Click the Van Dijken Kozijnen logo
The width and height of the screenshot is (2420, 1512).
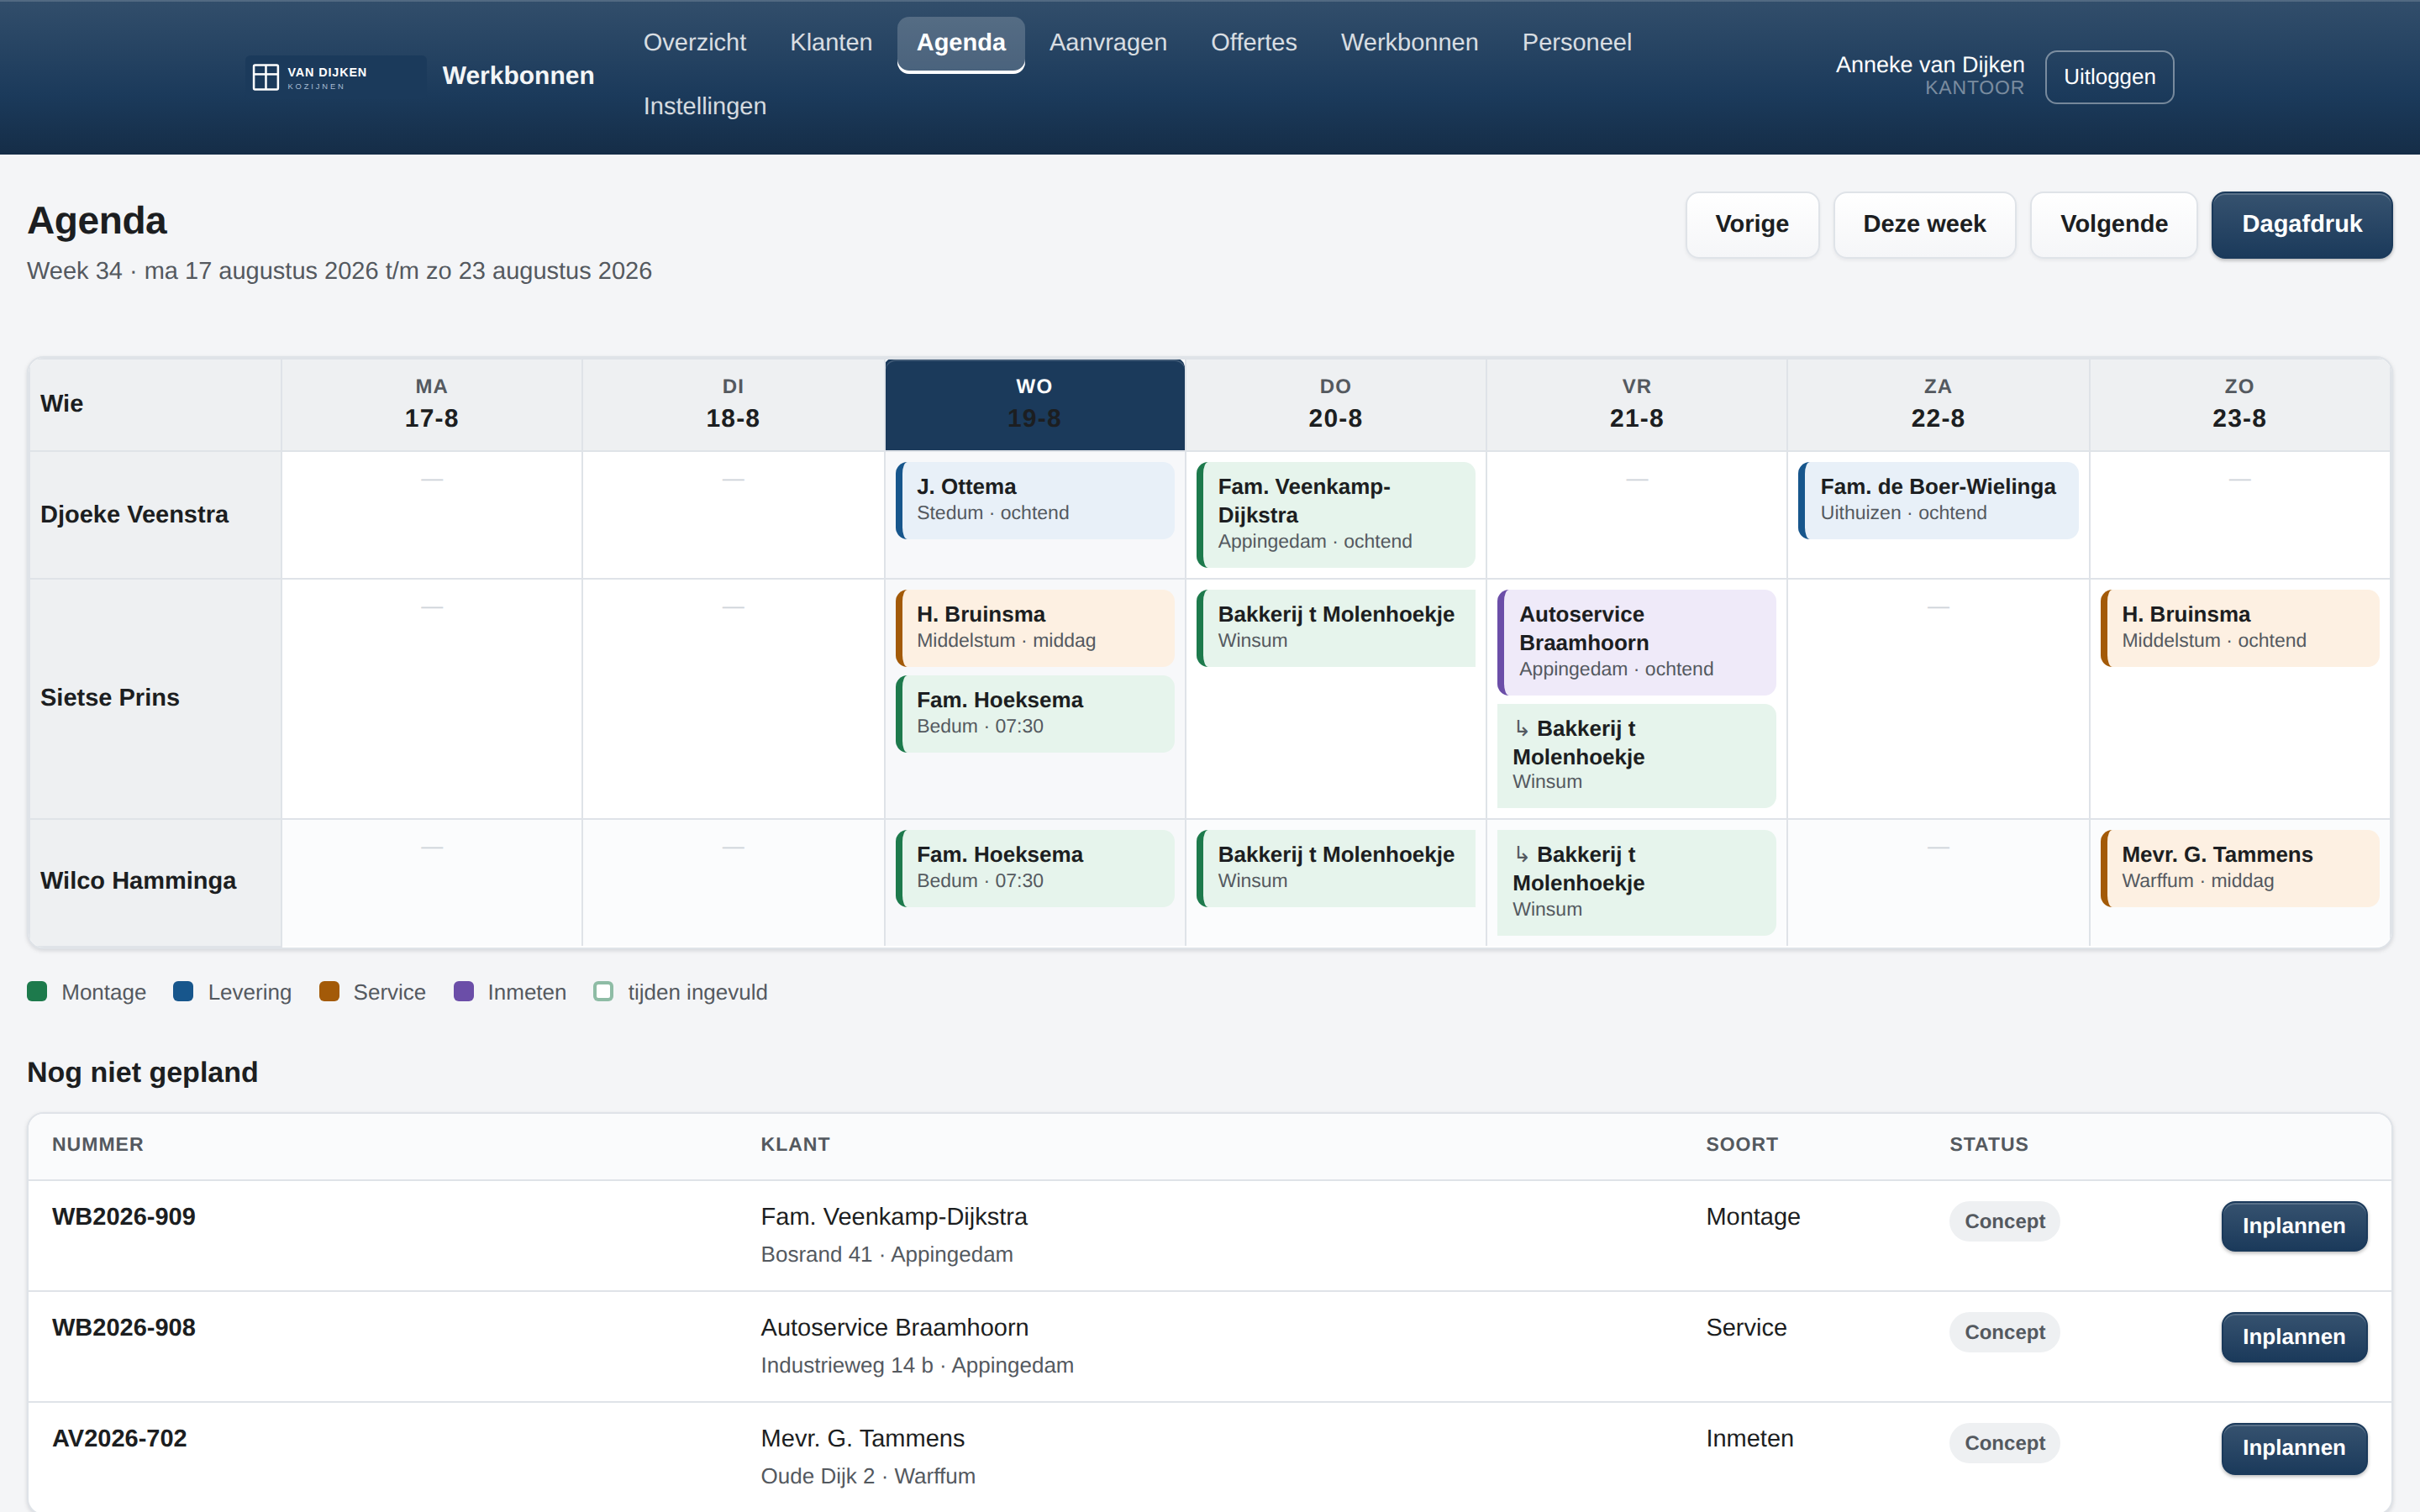click(336, 76)
